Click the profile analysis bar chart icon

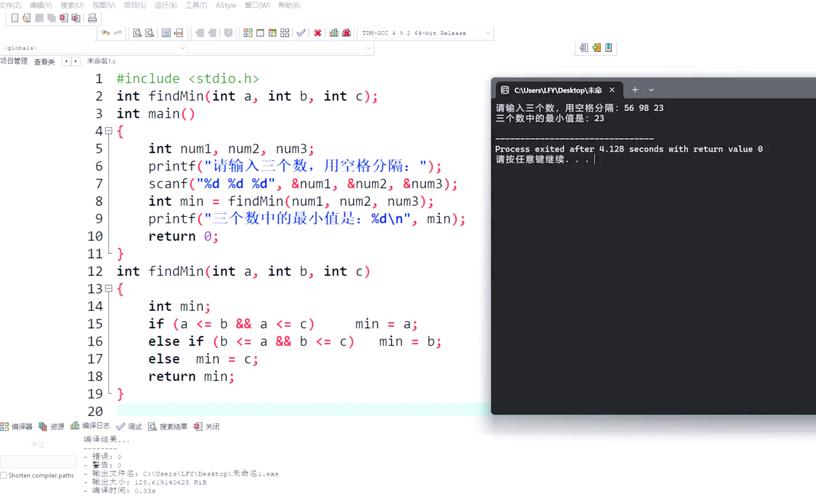pos(333,33)
